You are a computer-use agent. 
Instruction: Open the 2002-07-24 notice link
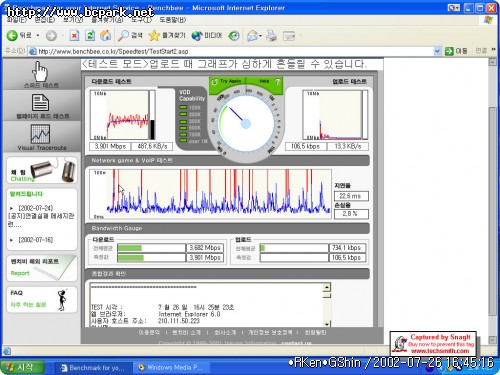tap(36, 208)
